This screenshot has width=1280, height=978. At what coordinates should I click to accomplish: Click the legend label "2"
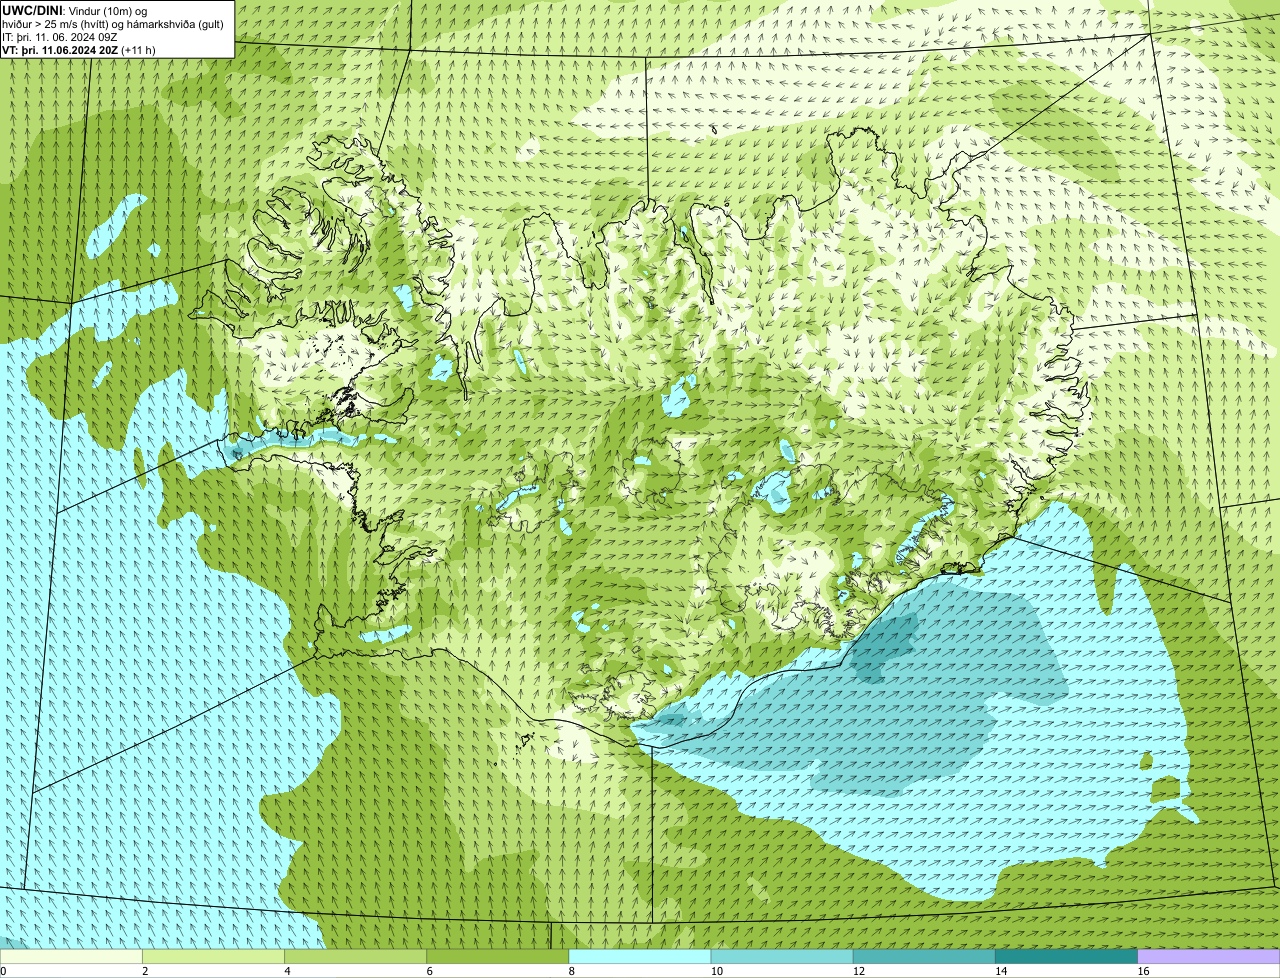click(x=145, y=971)
